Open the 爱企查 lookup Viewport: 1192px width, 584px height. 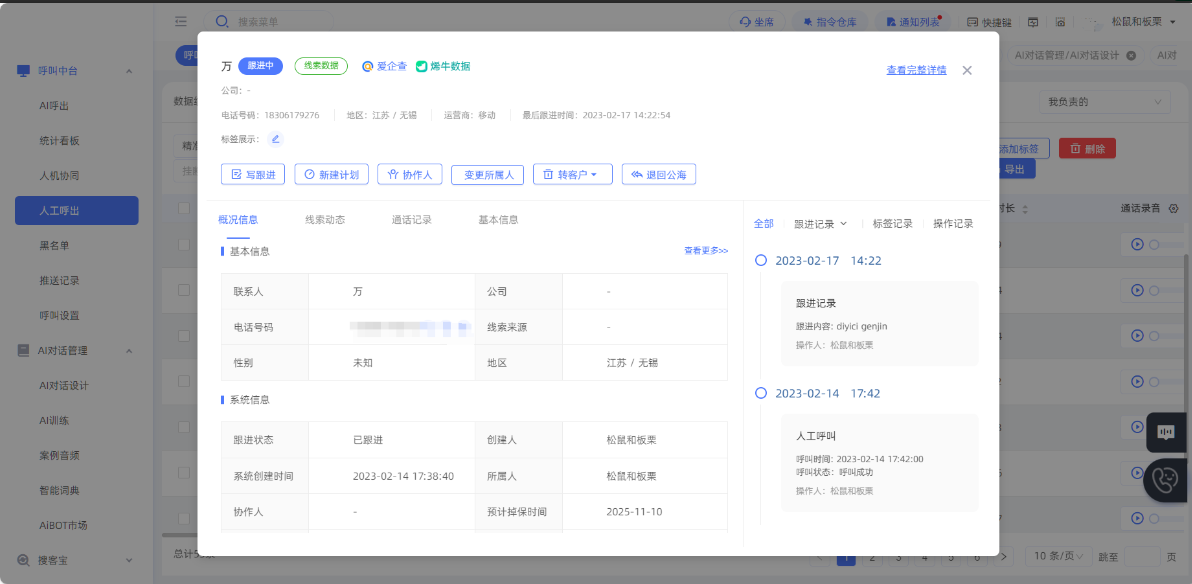pyautogui.click(x=384, y=66)
